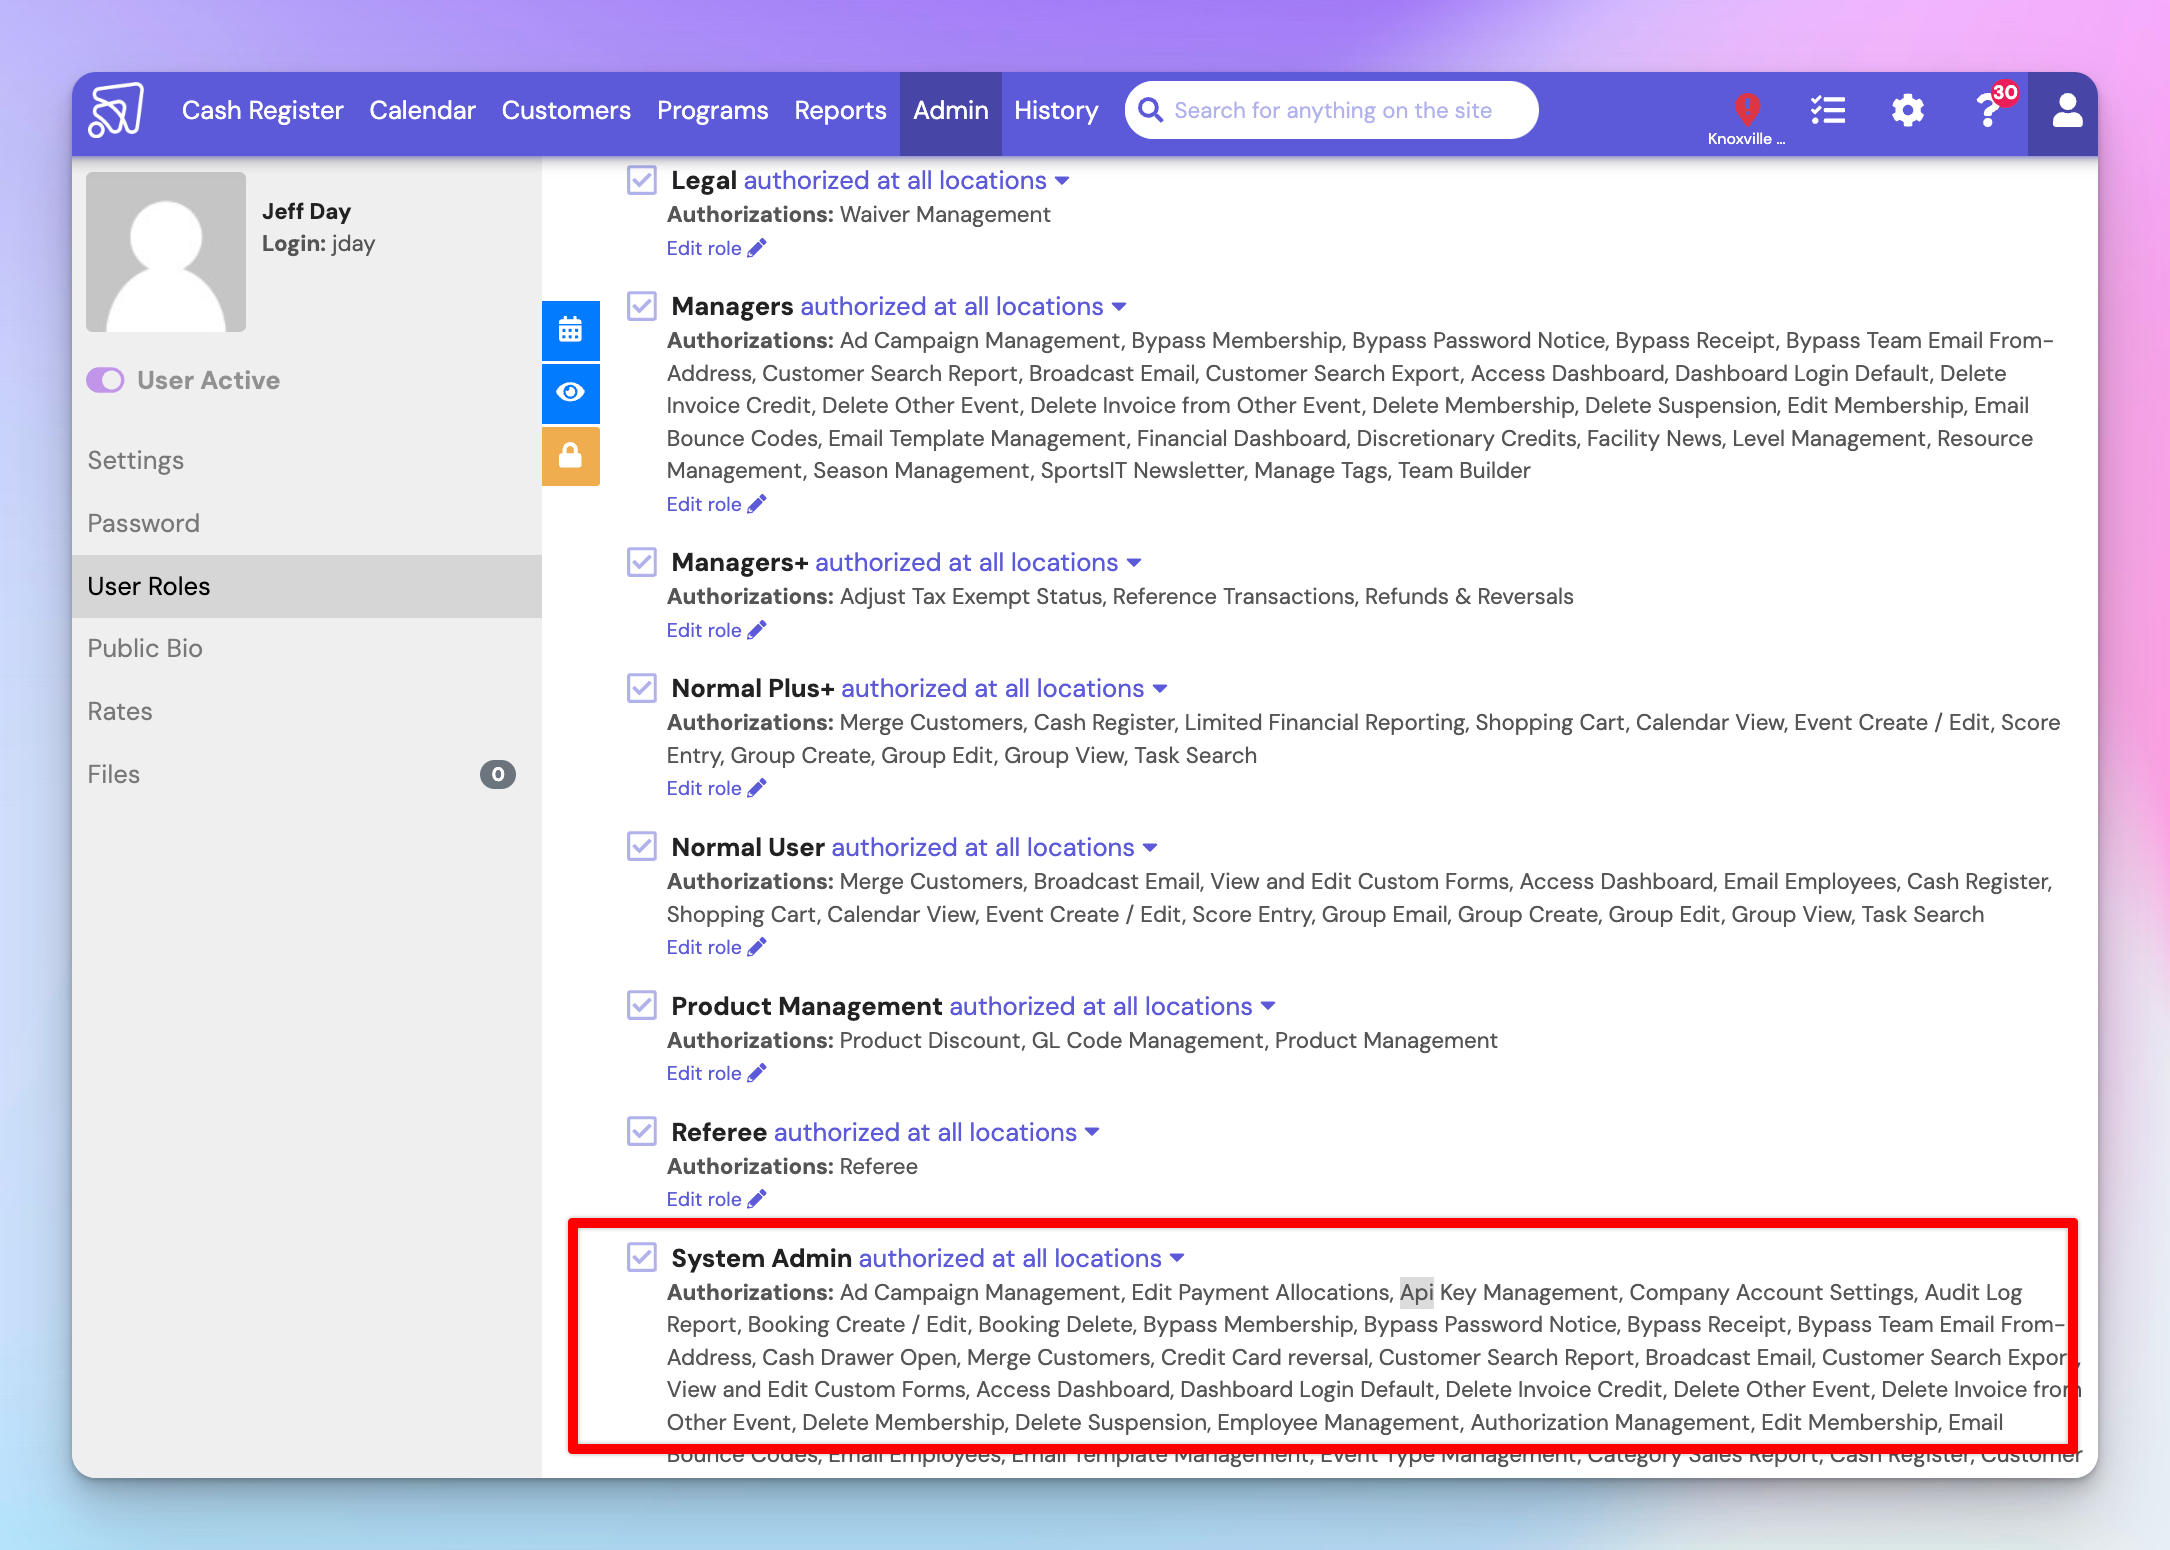Click pencil icon for Referee role
This screenshot has height=1550, width=2170.
pyautogui.click(x=757, y=1199)
